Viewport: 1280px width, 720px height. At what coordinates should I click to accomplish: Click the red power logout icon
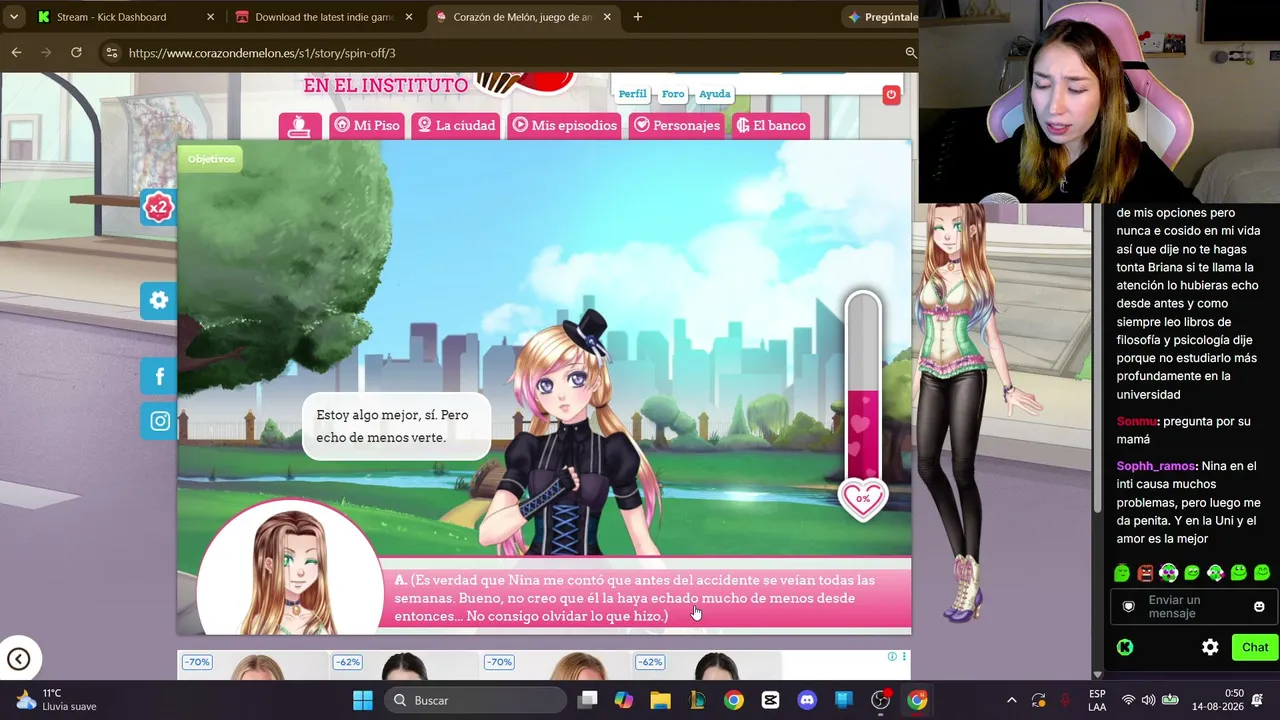(x=891, y=95)
